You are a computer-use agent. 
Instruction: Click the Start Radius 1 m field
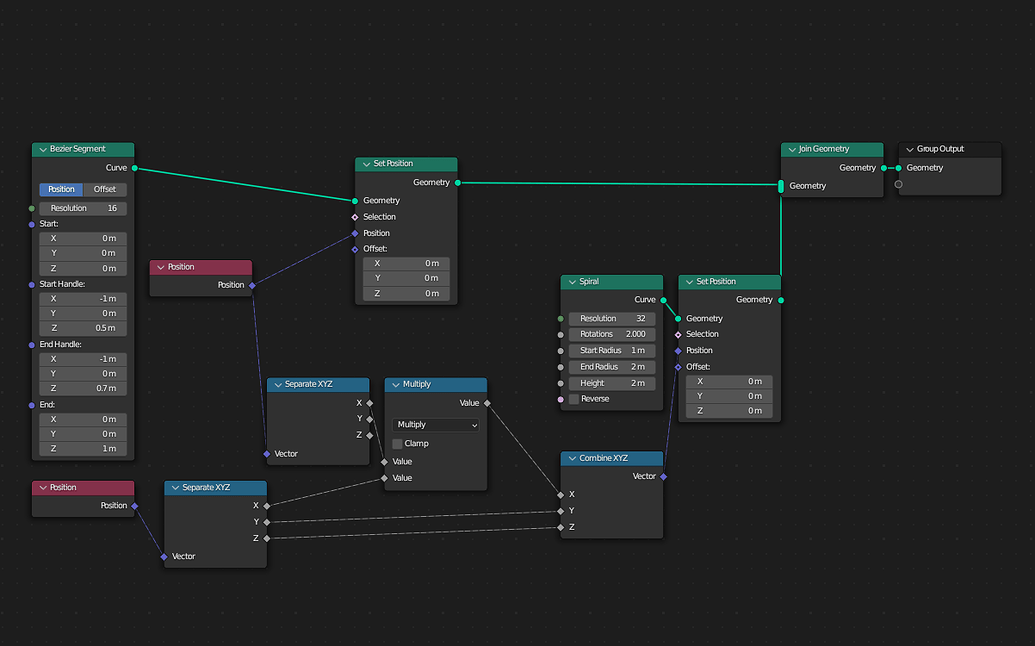click(x=612, y=351)
